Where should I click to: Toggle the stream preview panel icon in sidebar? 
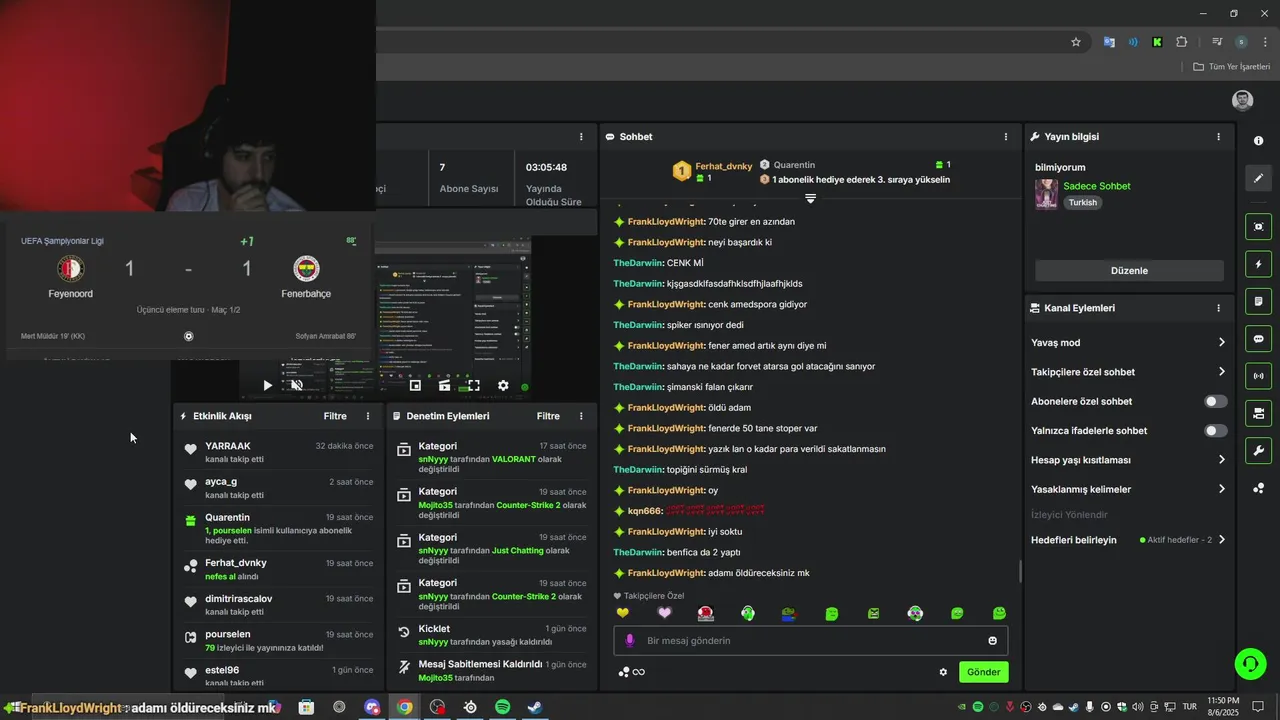(x=1258, y=226)
